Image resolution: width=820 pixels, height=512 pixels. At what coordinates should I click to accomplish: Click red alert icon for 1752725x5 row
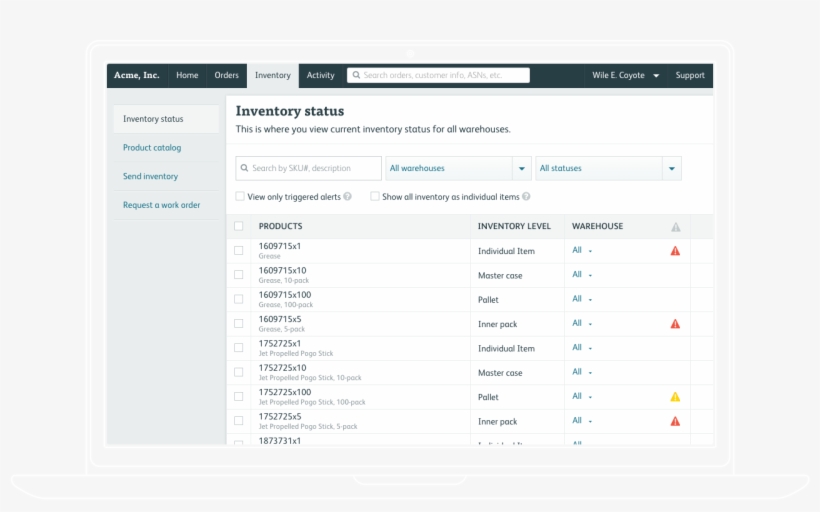tap(675, 421)
